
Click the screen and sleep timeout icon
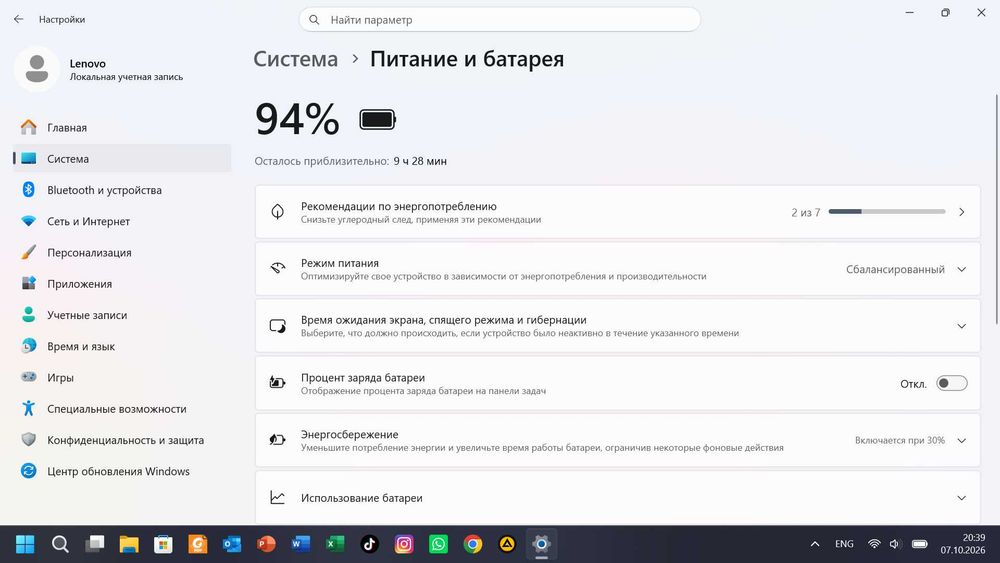click(277, 326)
